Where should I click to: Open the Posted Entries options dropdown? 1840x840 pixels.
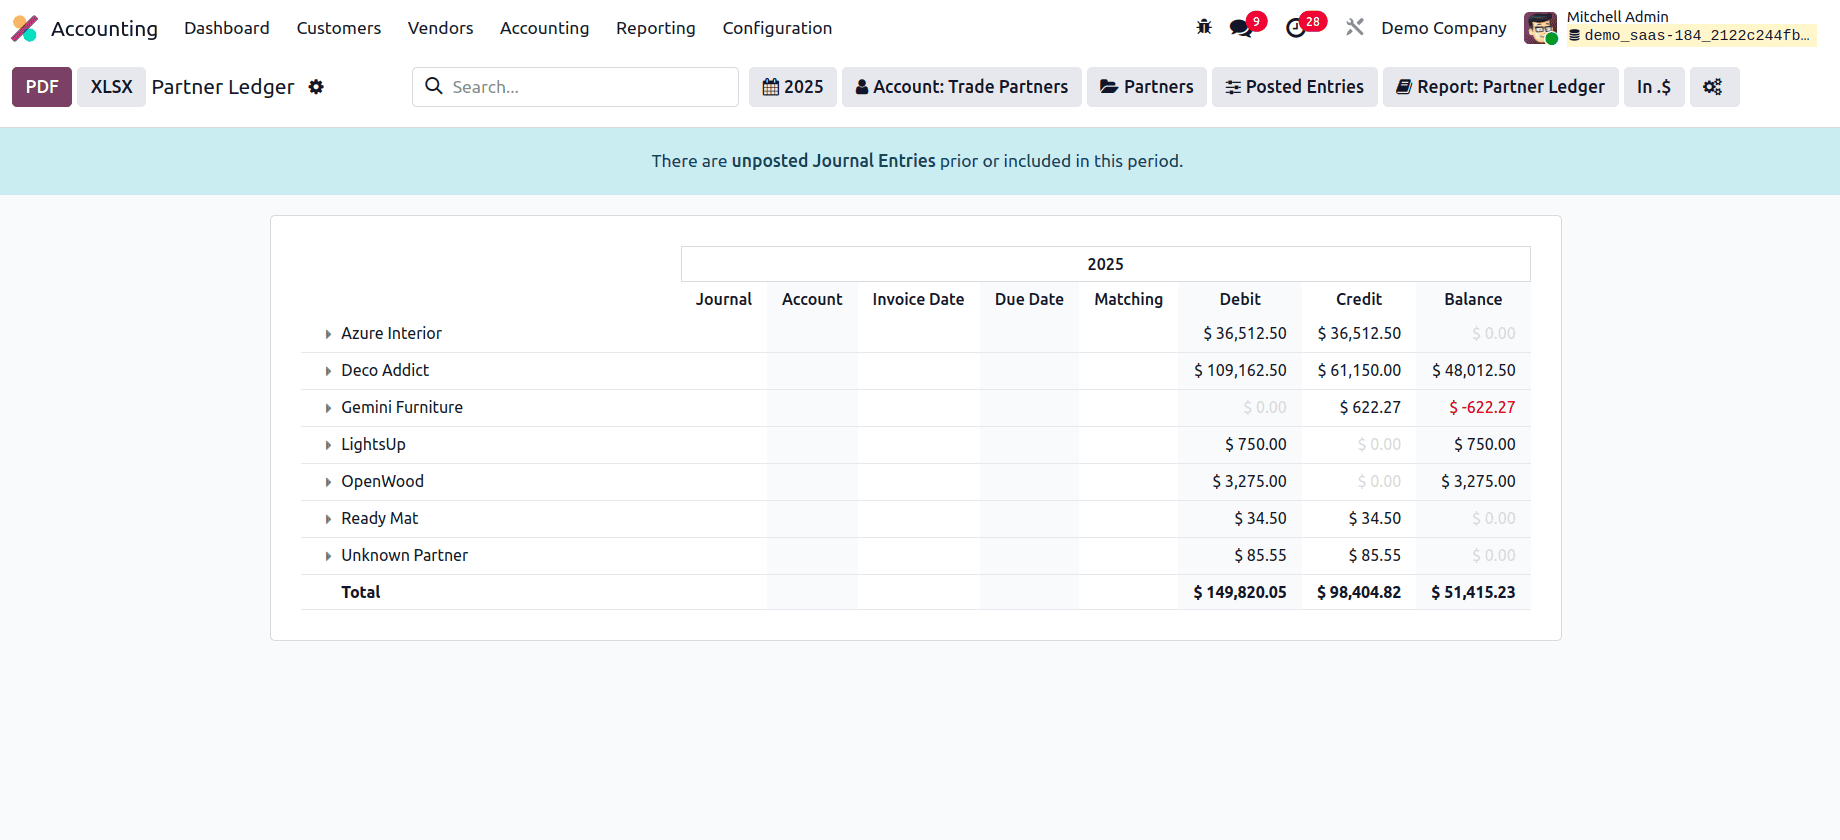point(1295,87)
